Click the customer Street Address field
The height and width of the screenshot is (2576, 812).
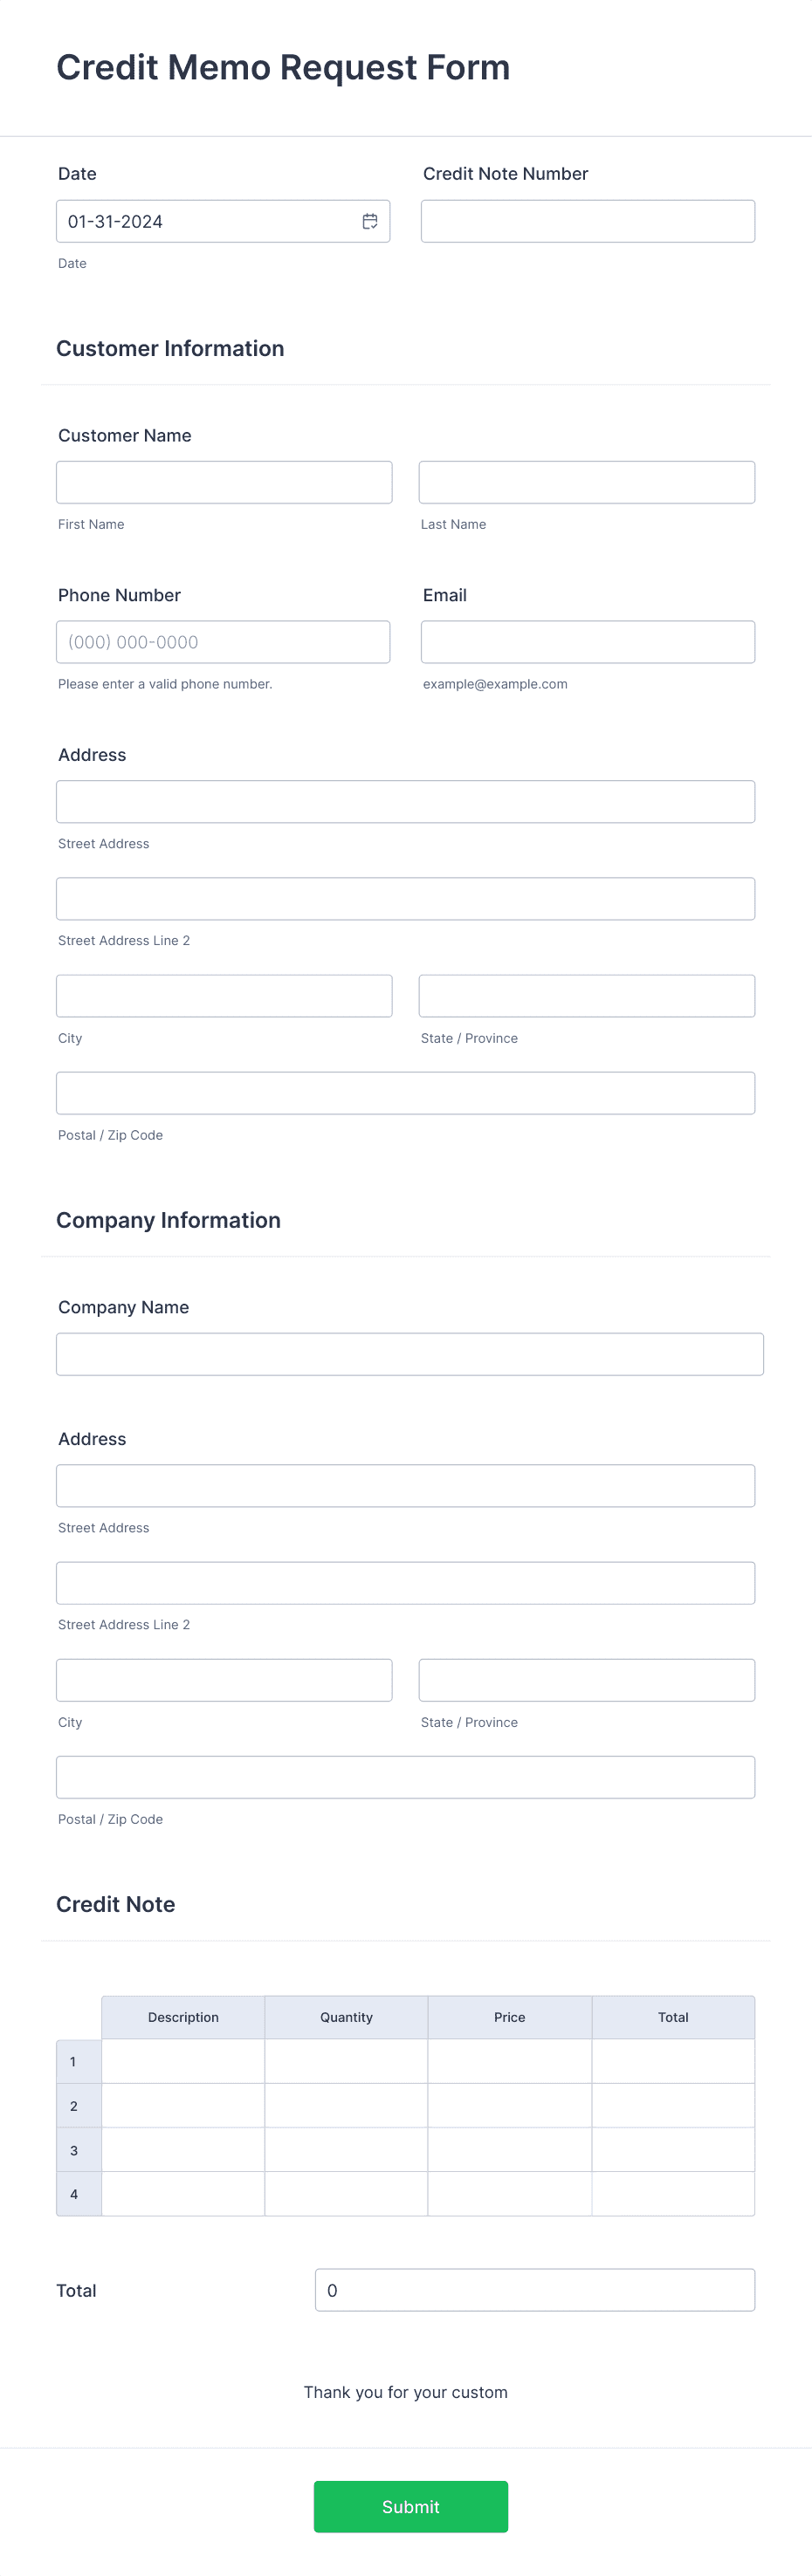click(406, 801)
